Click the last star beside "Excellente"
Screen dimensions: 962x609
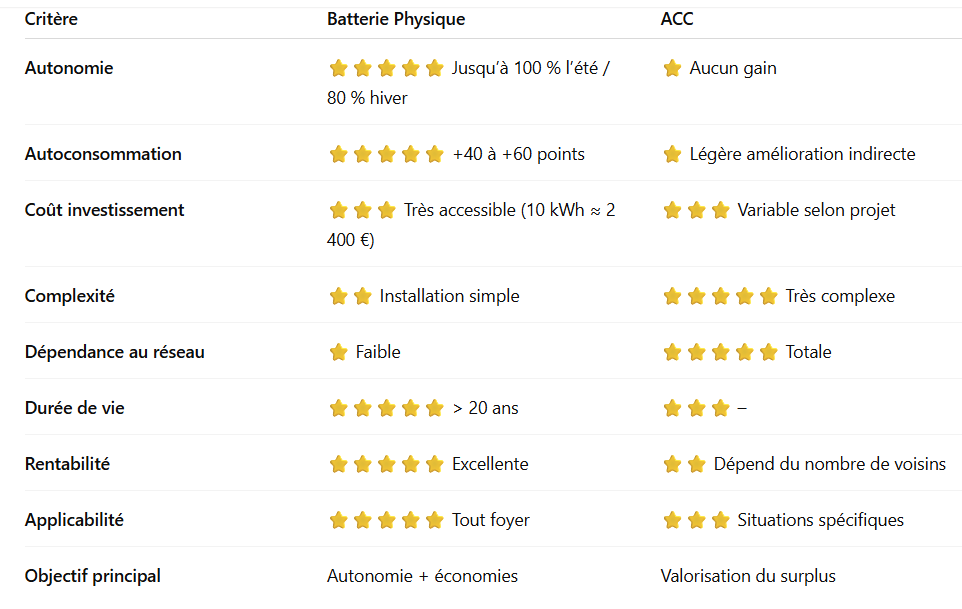[x=434, y=464]
